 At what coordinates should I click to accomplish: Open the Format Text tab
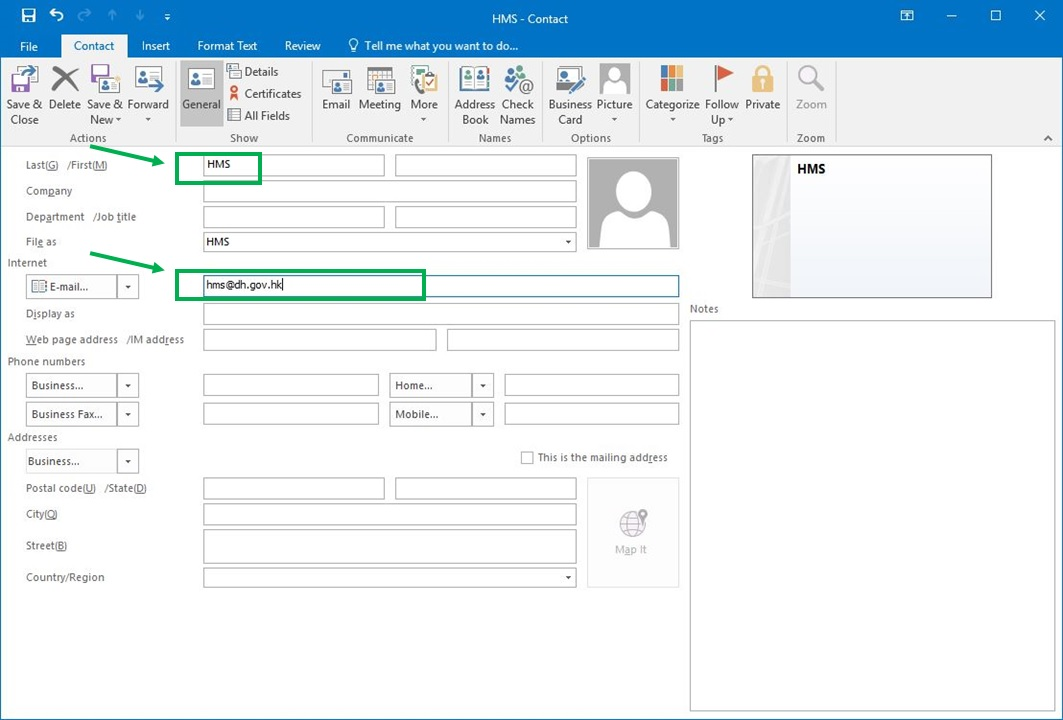pyautogui.click(x=227, y=46)
